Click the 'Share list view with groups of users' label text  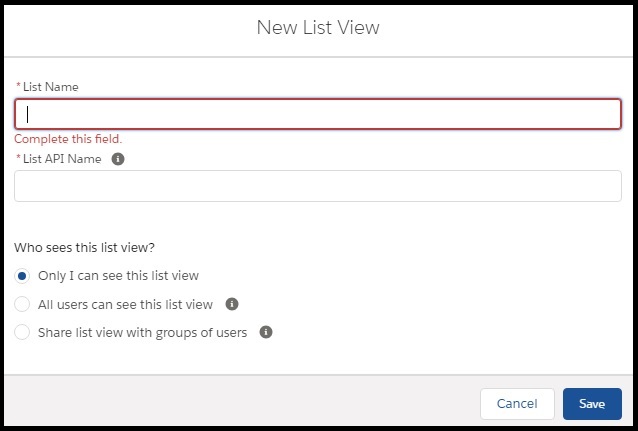pos(142,333)
